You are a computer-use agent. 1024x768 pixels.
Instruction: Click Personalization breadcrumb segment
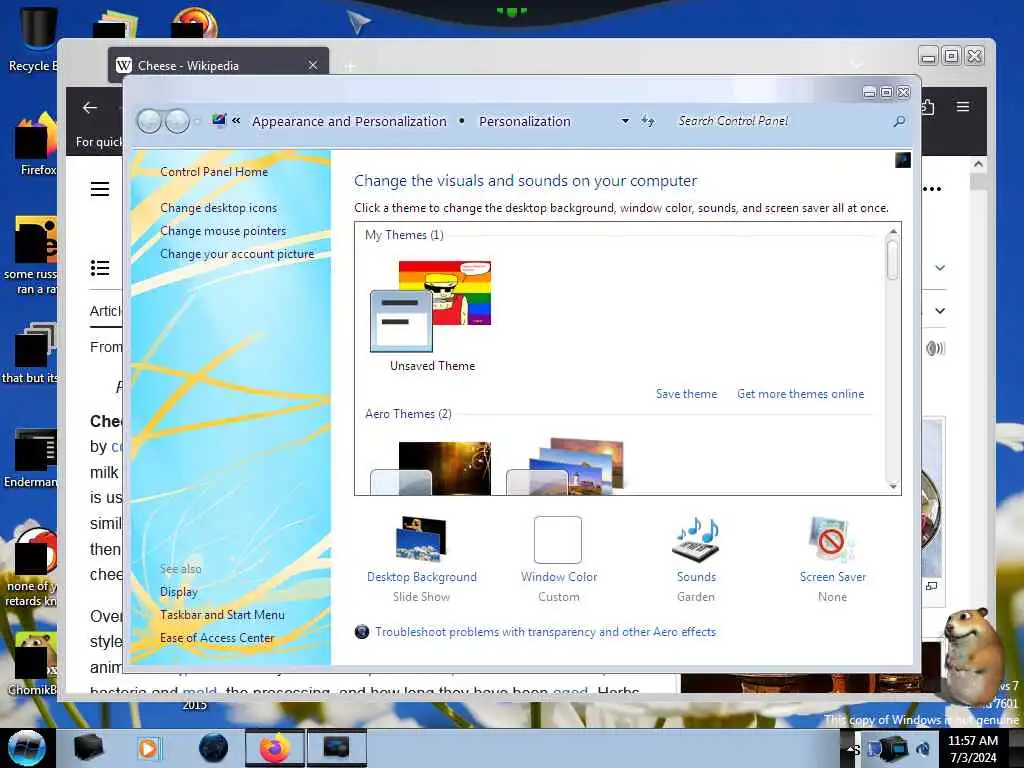(x=524, y=121)
